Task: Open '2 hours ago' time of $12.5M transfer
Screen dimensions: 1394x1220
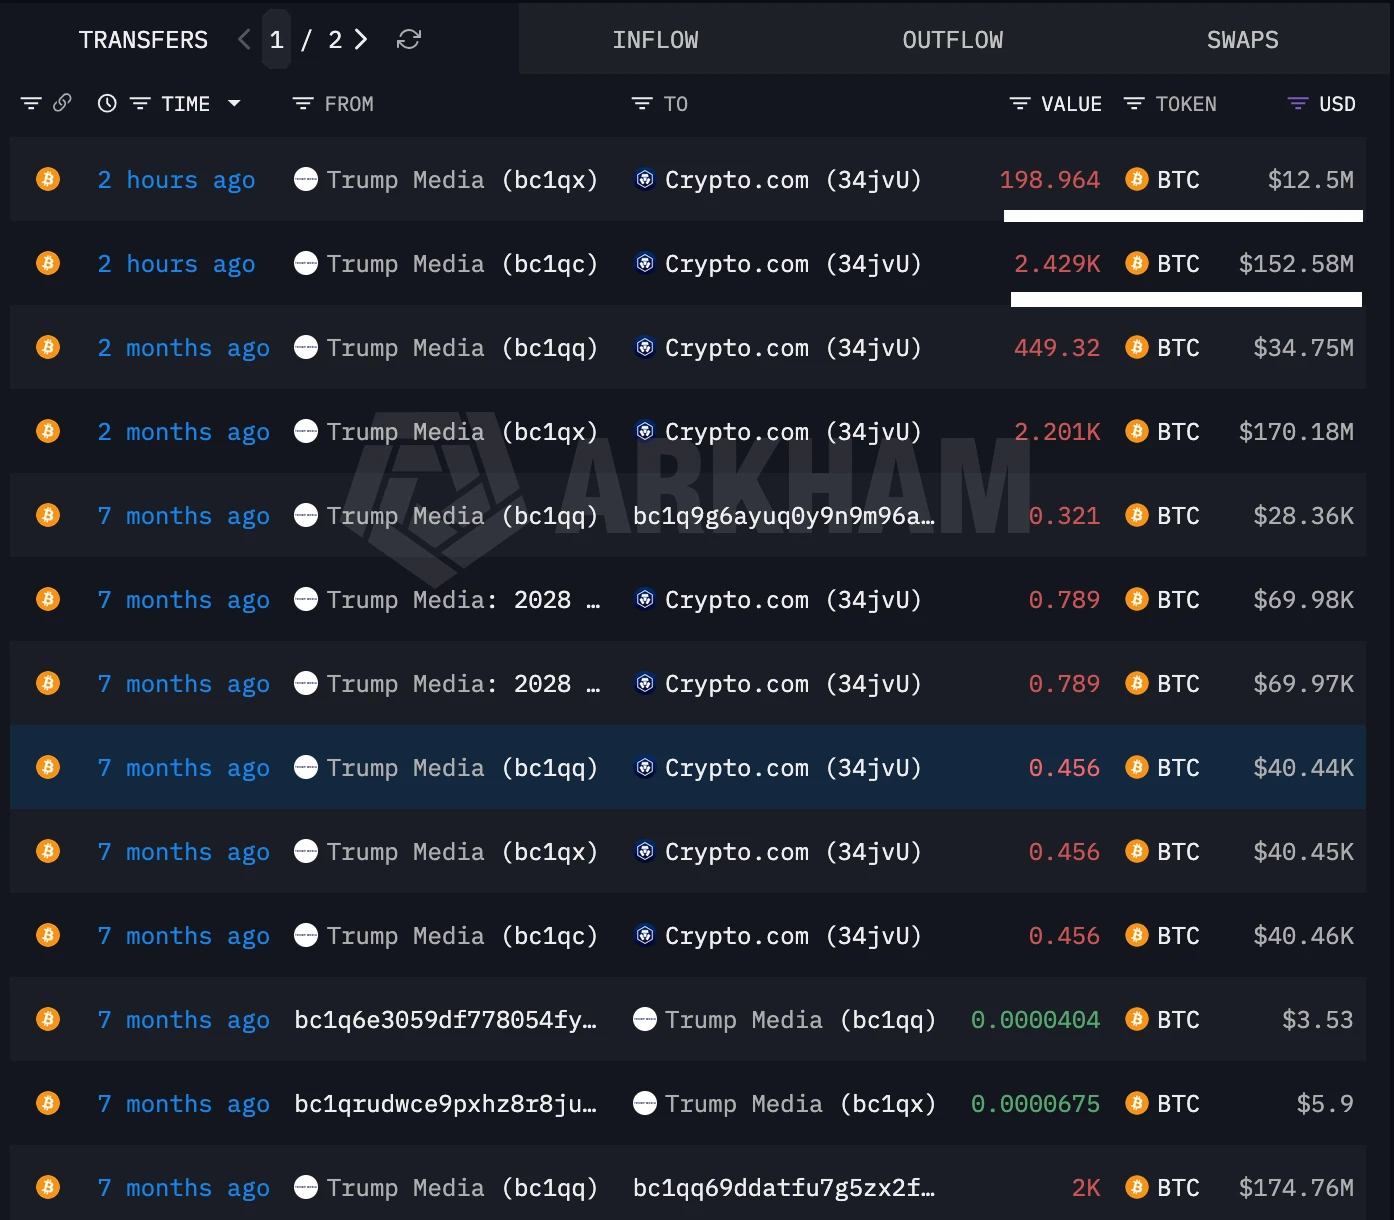Action: pyautogui.click(x=176, y=180)
